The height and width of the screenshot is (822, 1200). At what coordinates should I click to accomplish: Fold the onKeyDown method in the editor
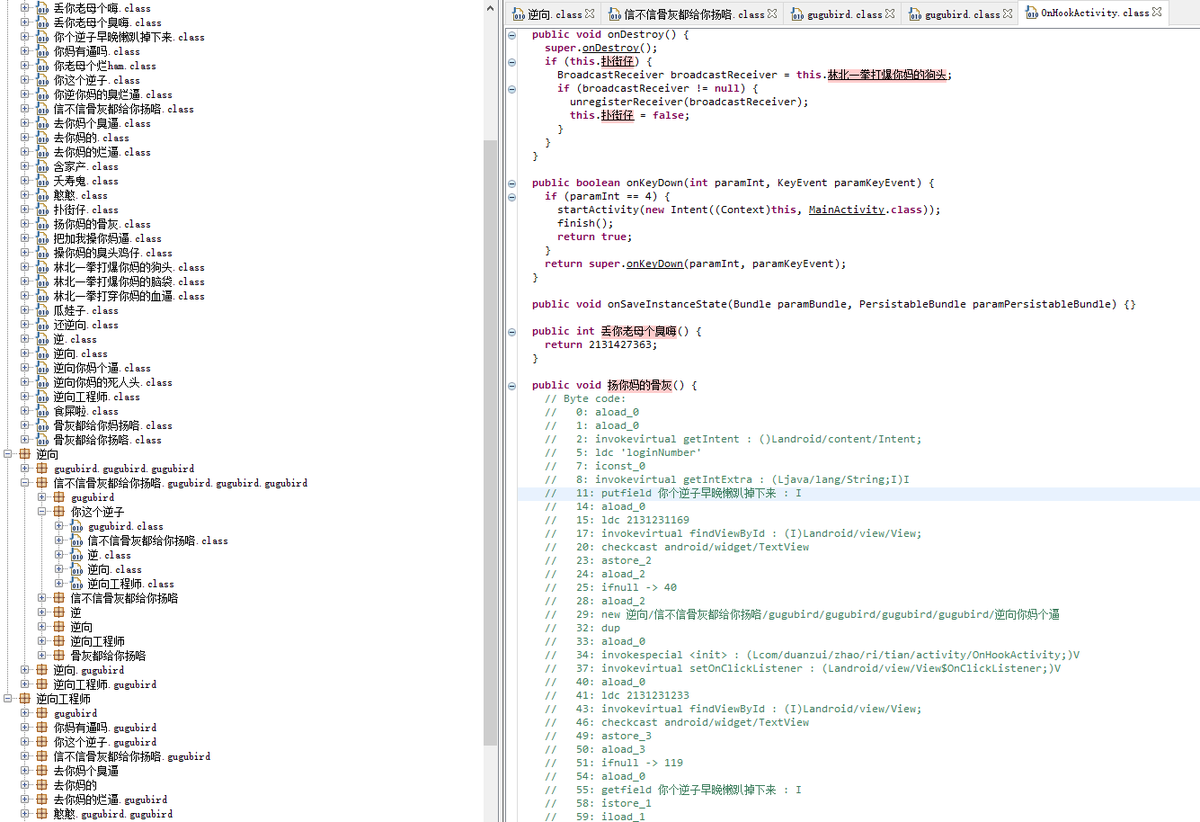512,183
